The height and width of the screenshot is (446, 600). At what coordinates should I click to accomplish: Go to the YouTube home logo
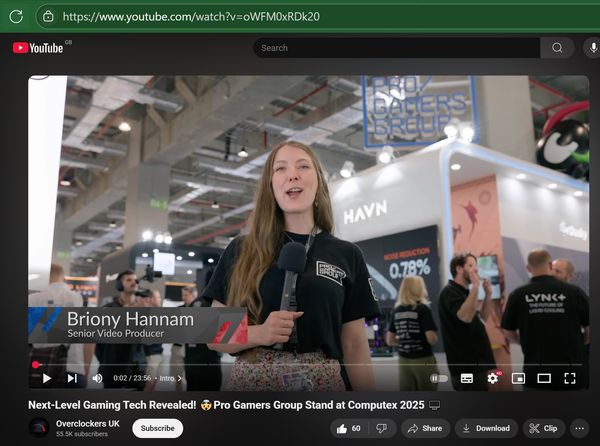tap(38, 48)
